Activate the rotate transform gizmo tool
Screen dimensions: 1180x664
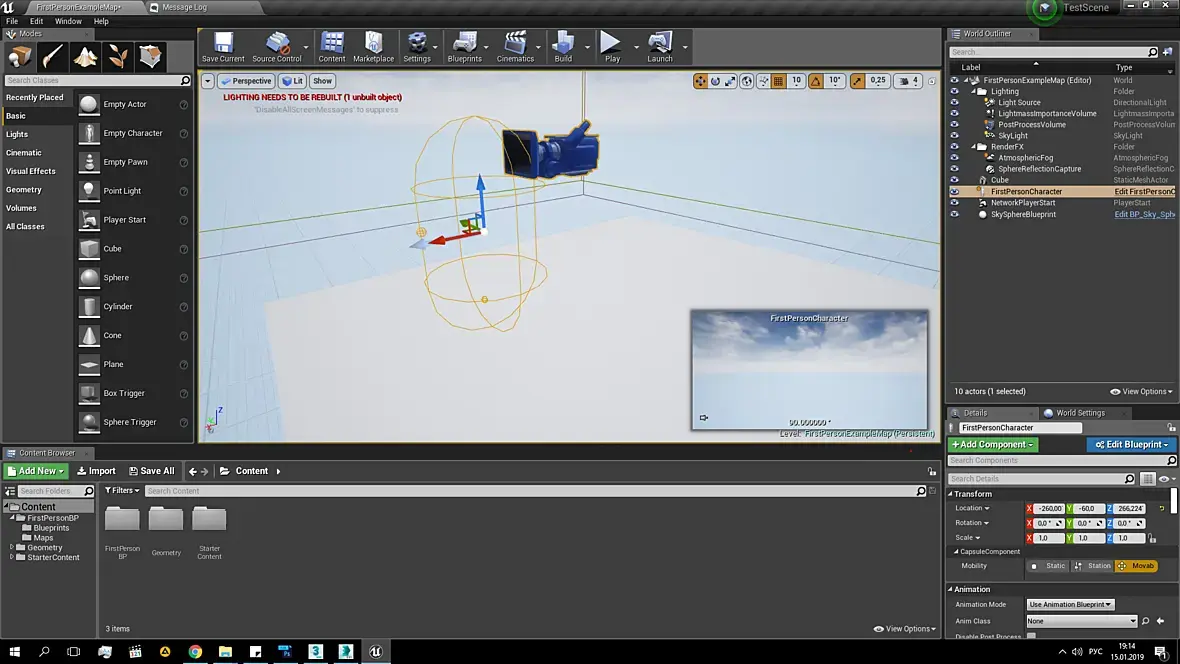(x=715, y=81)
